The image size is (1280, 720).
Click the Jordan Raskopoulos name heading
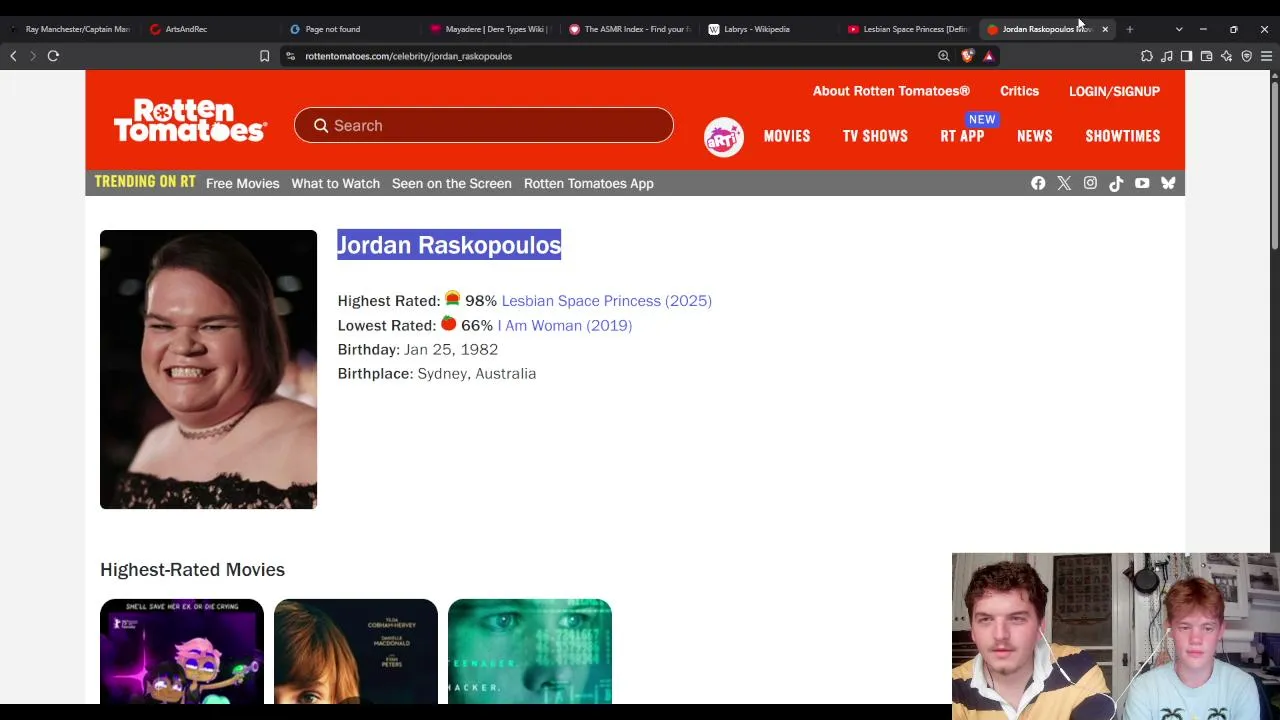point(449,245)
